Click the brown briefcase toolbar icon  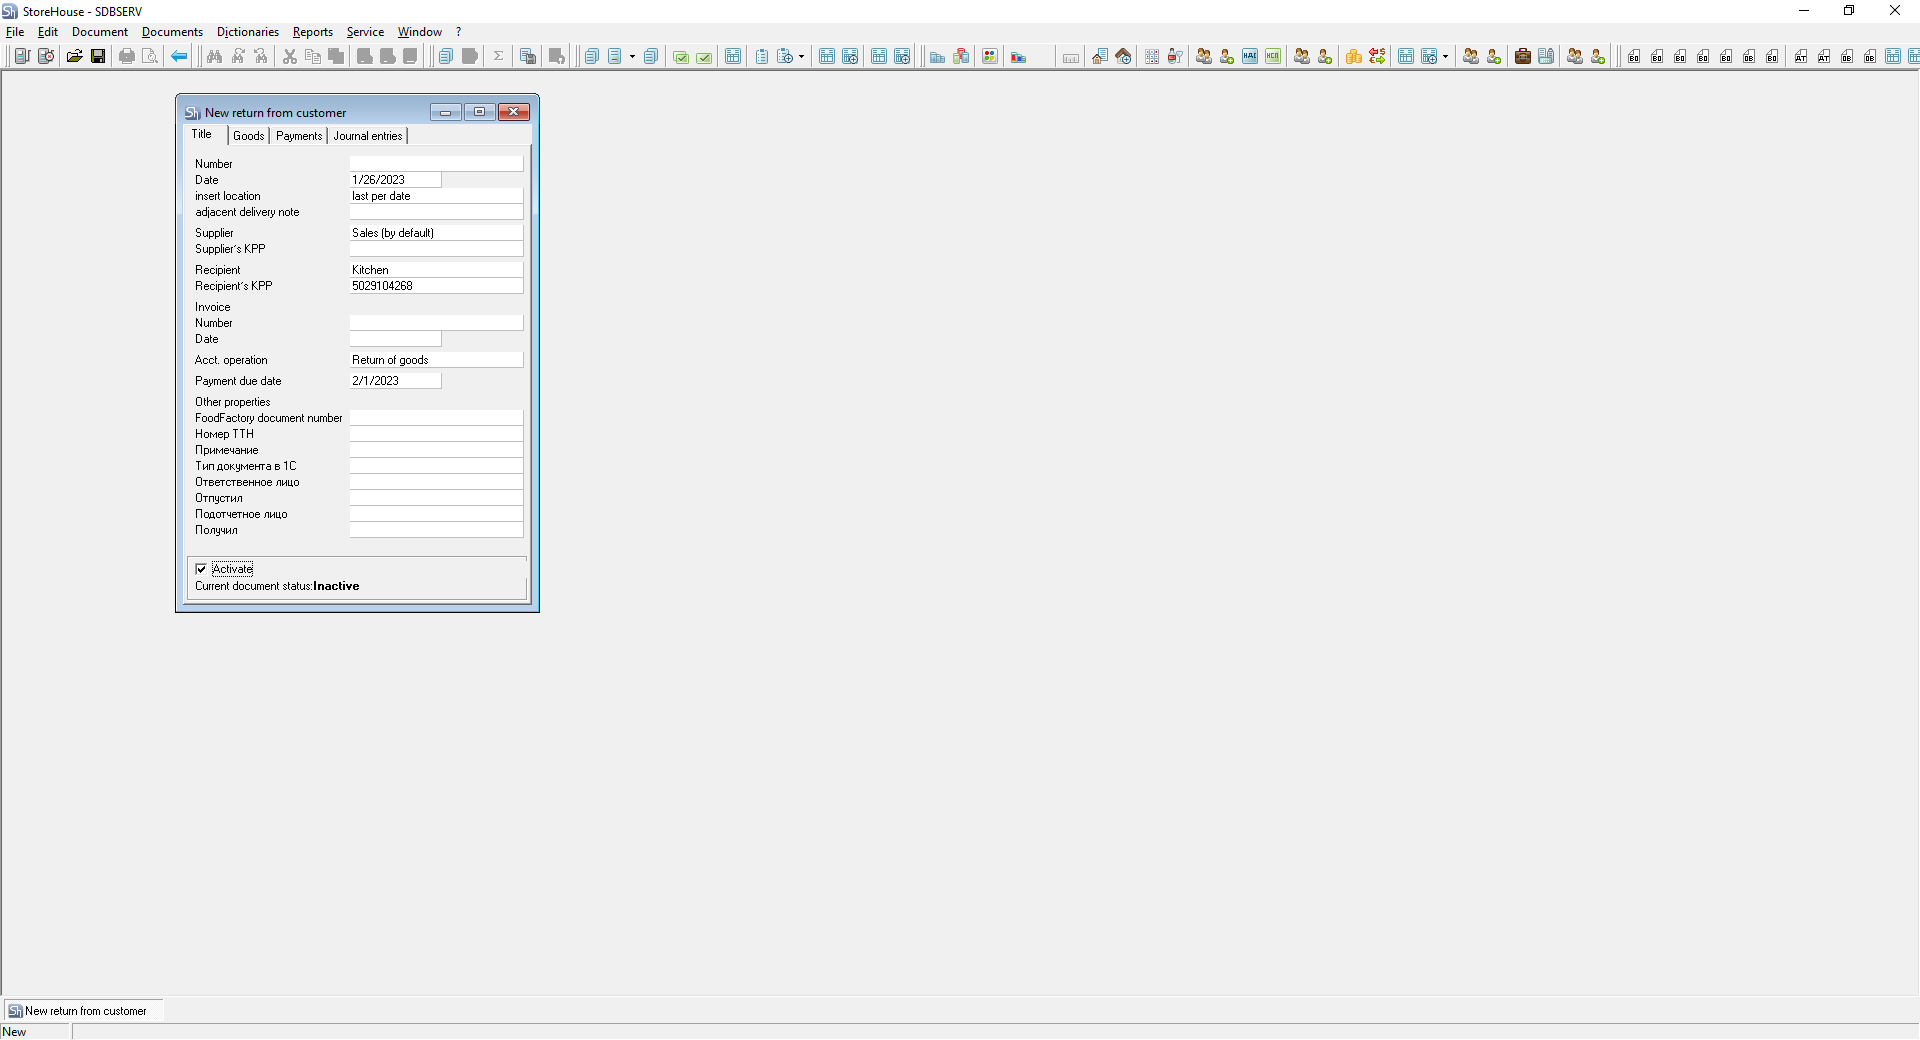click(1522, 56)
